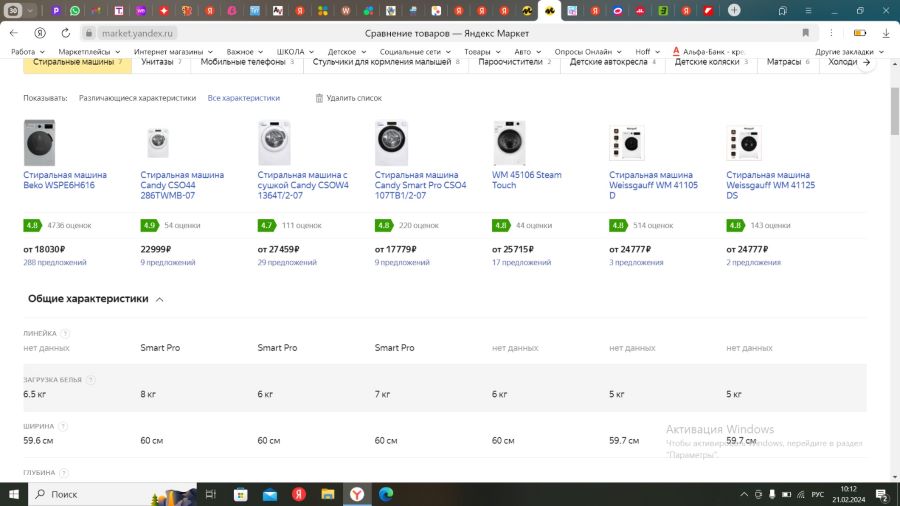Viewport: 900px width, 506px height.
Task: Open the Стиральная машина Beko WSPE6H616 link
Action: pyautogui.click(x=65, y=180)
